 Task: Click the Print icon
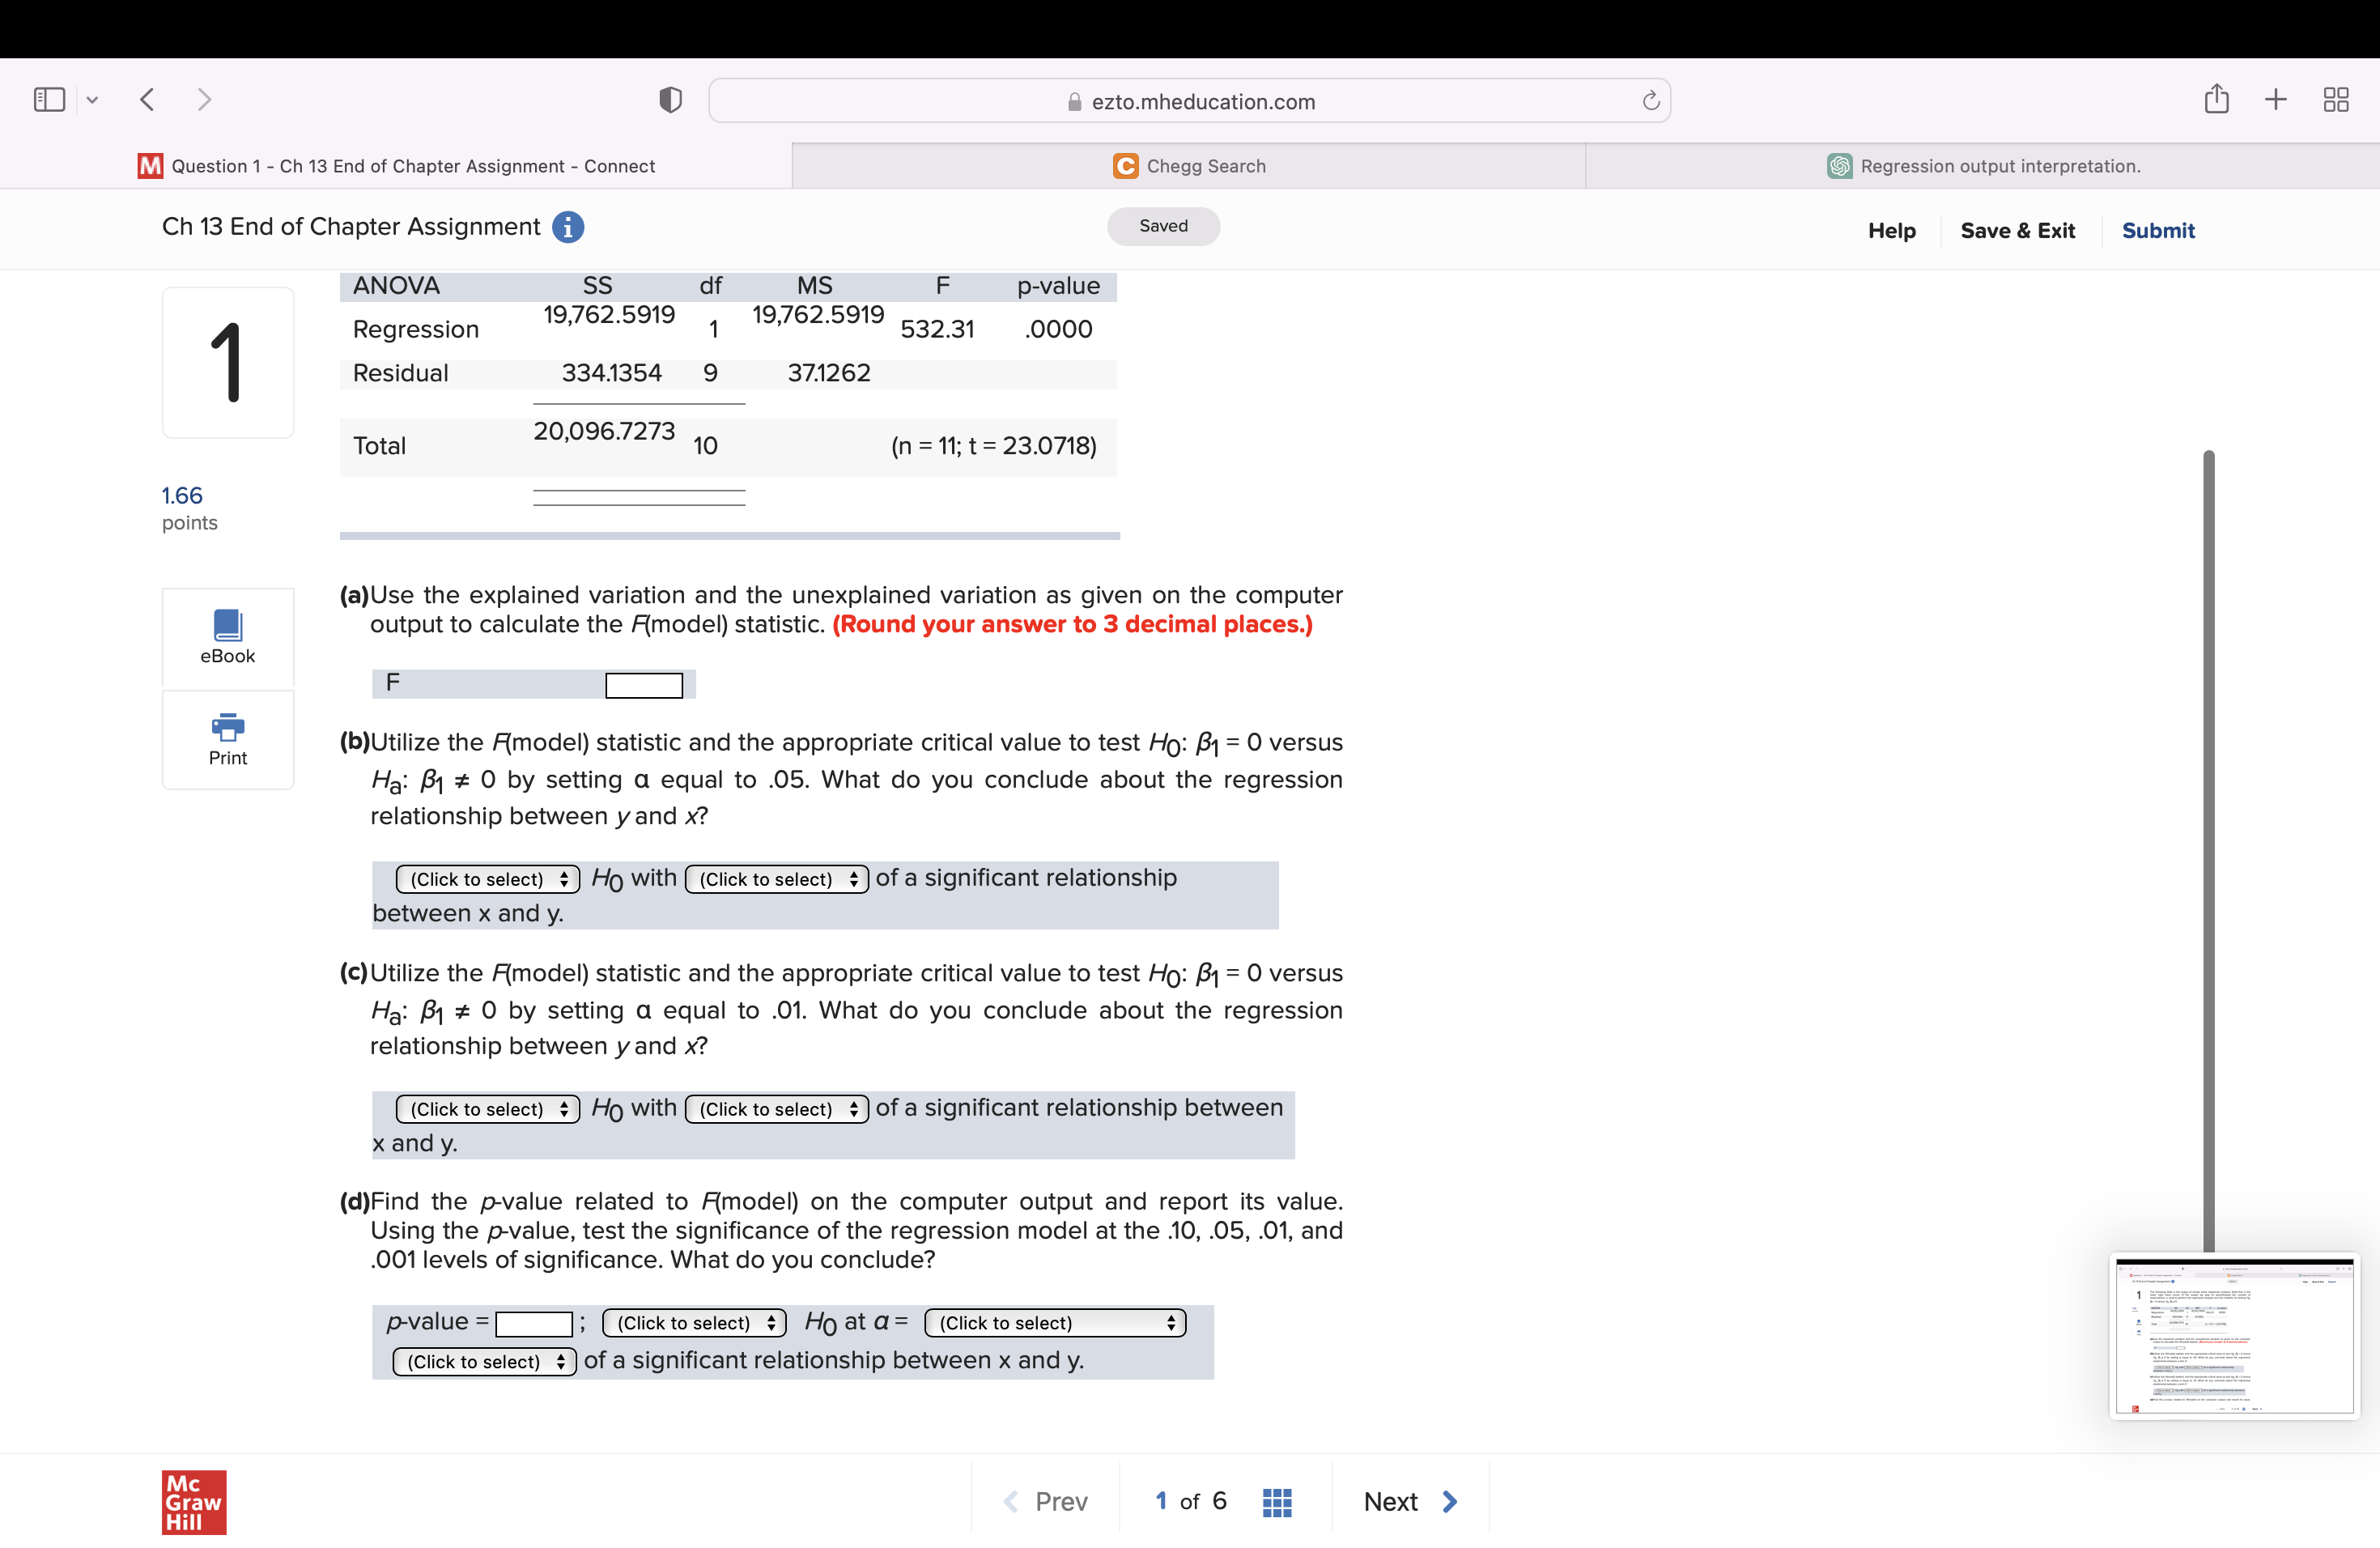[x=227, y=727]
